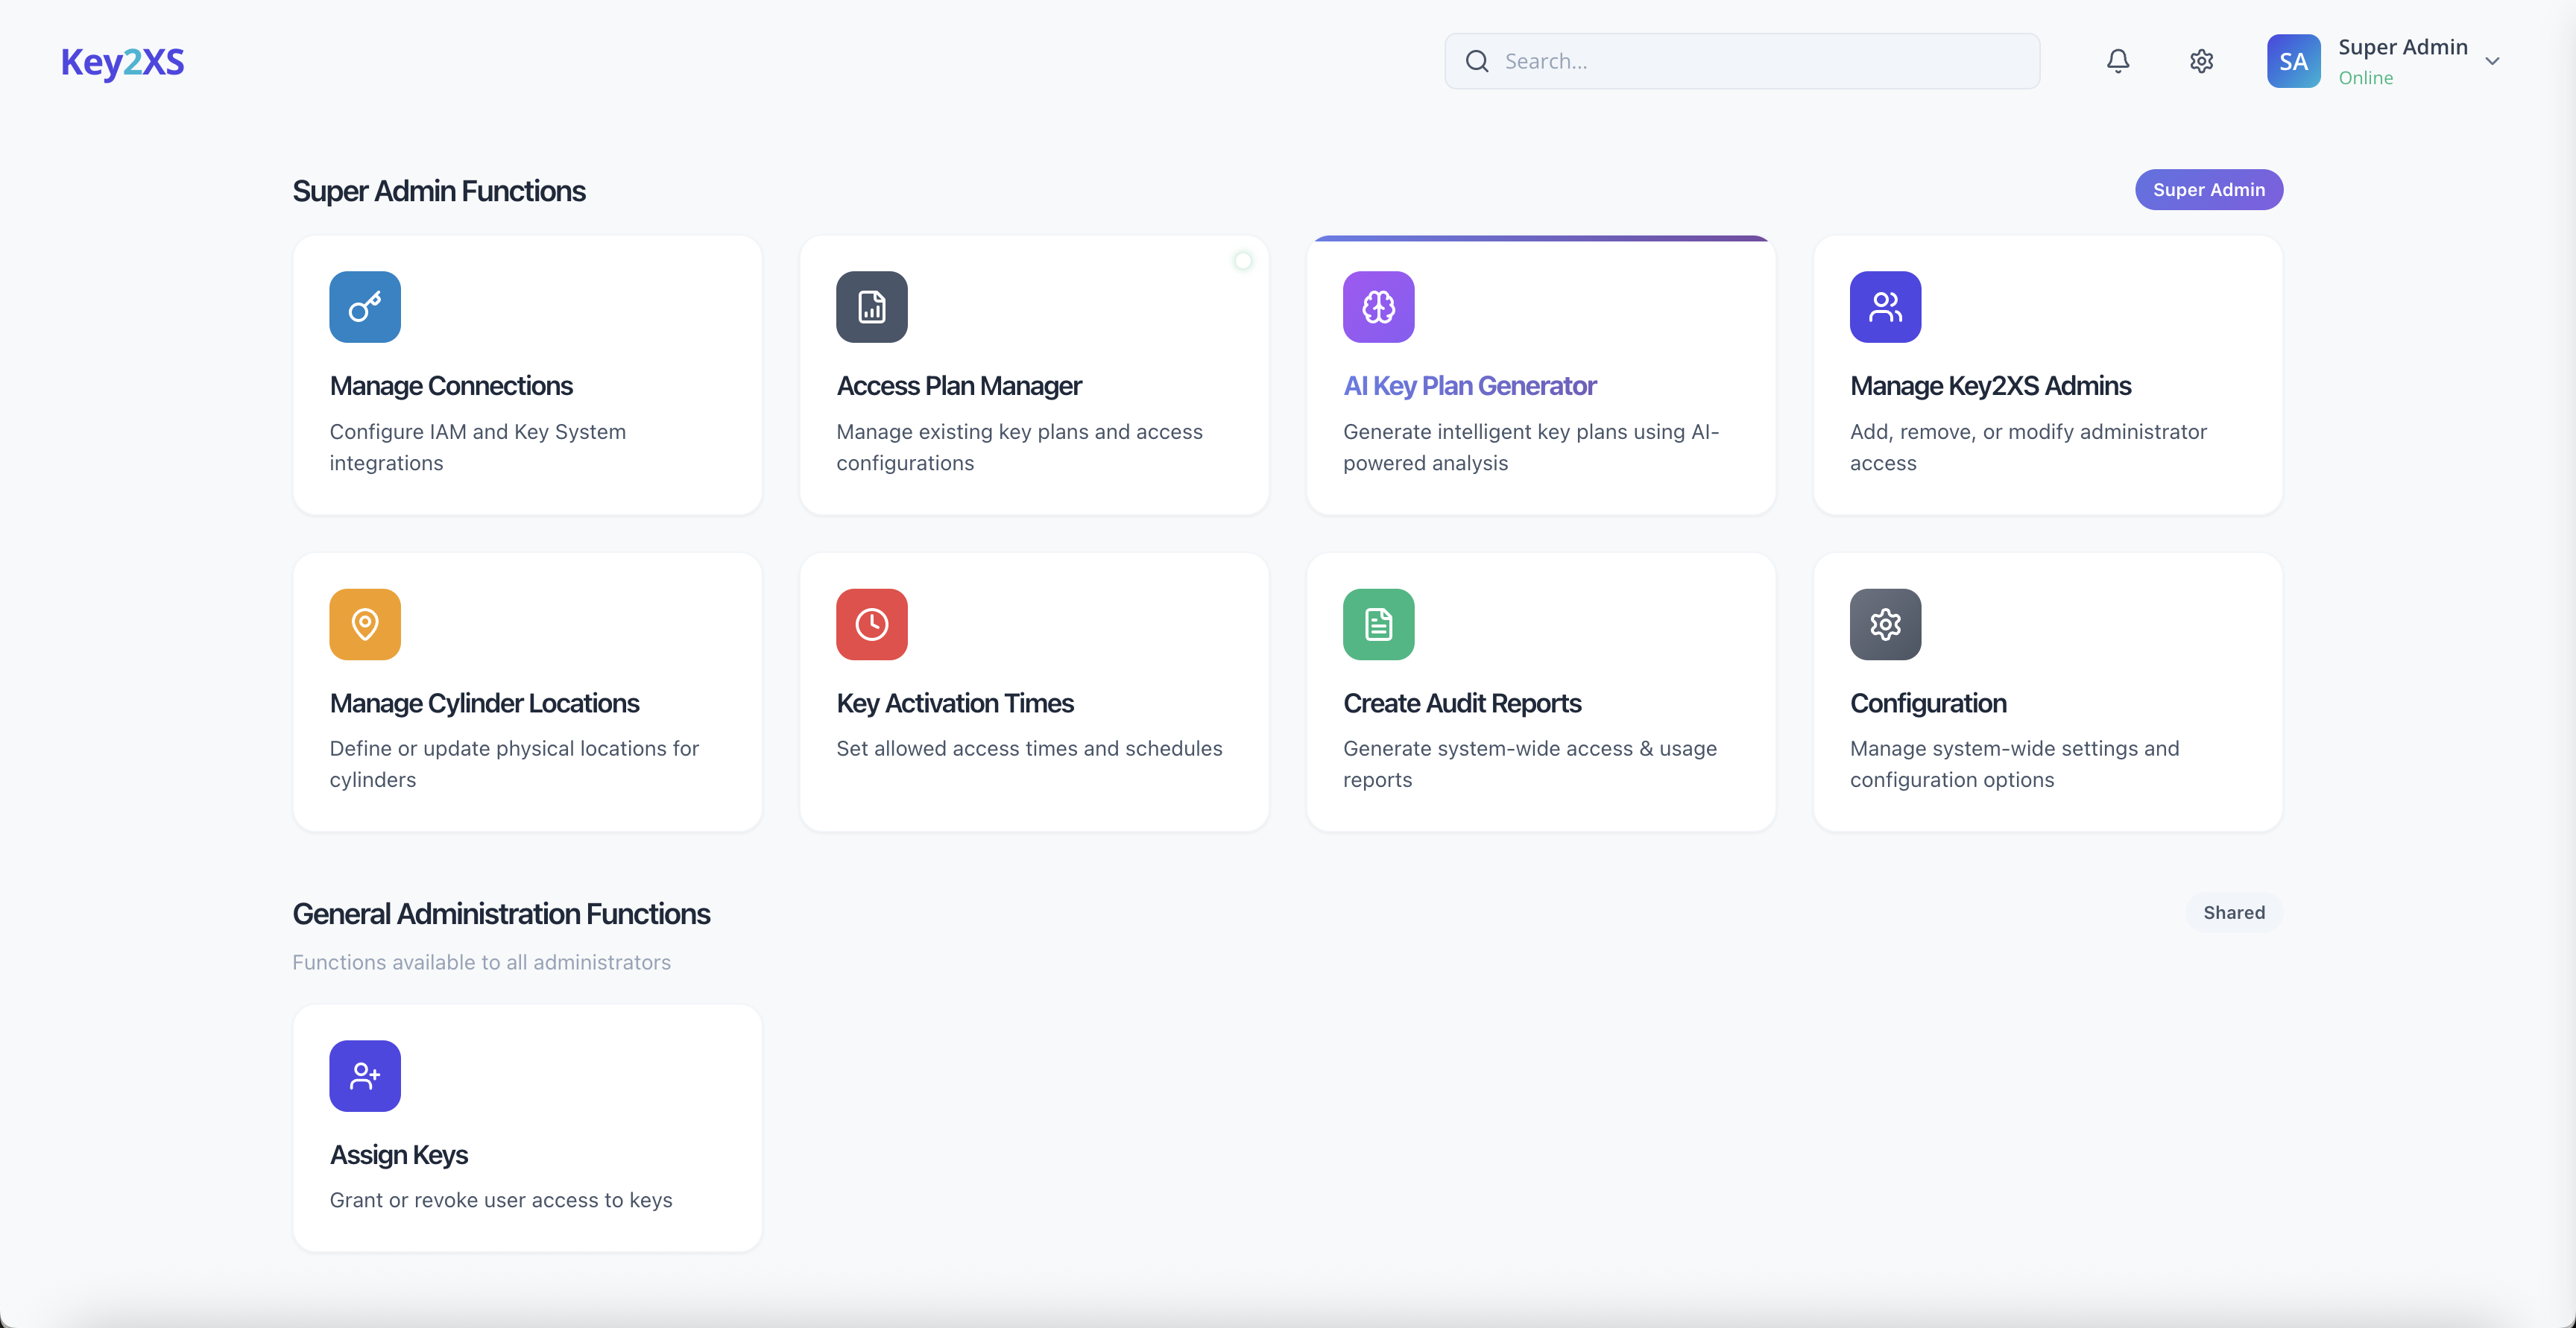The width and height of the screenshot is (2576, 1328).
Task: Select the users icon for Manage Key2XS Admins
Action: click(x=1885, y=307)
